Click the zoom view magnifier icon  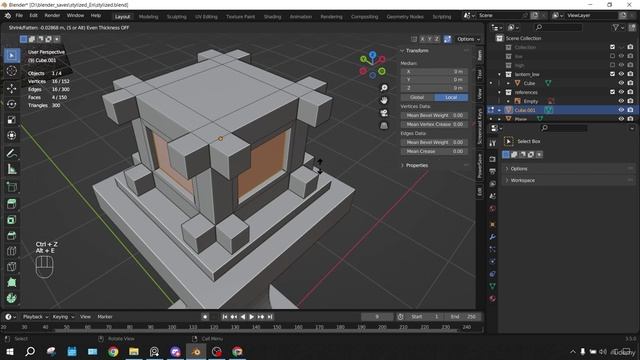click(x=384, y=88)
